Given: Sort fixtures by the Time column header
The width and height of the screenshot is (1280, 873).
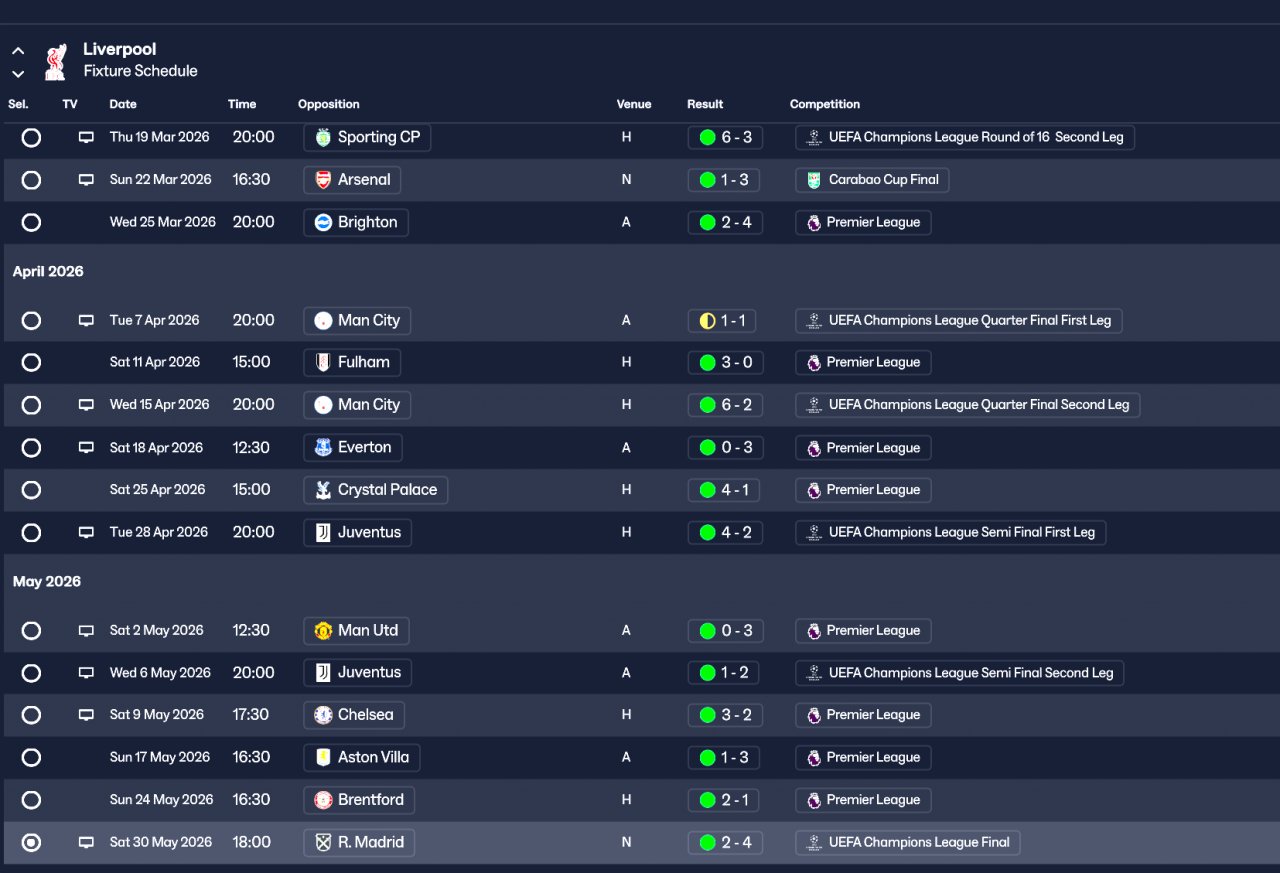Looking at the screenshot, I should tap(242, 104).
